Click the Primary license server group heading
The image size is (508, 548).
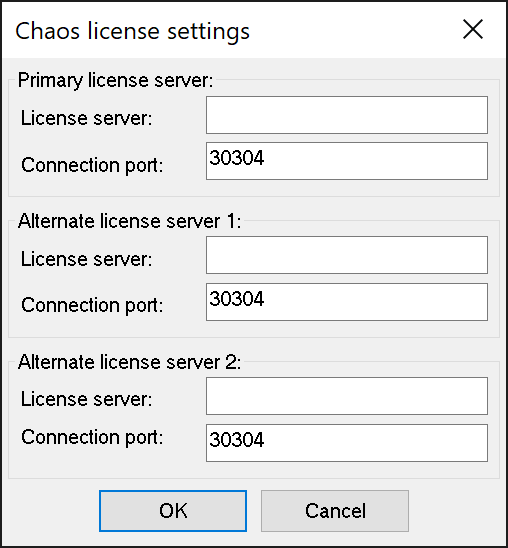(115, 80)
